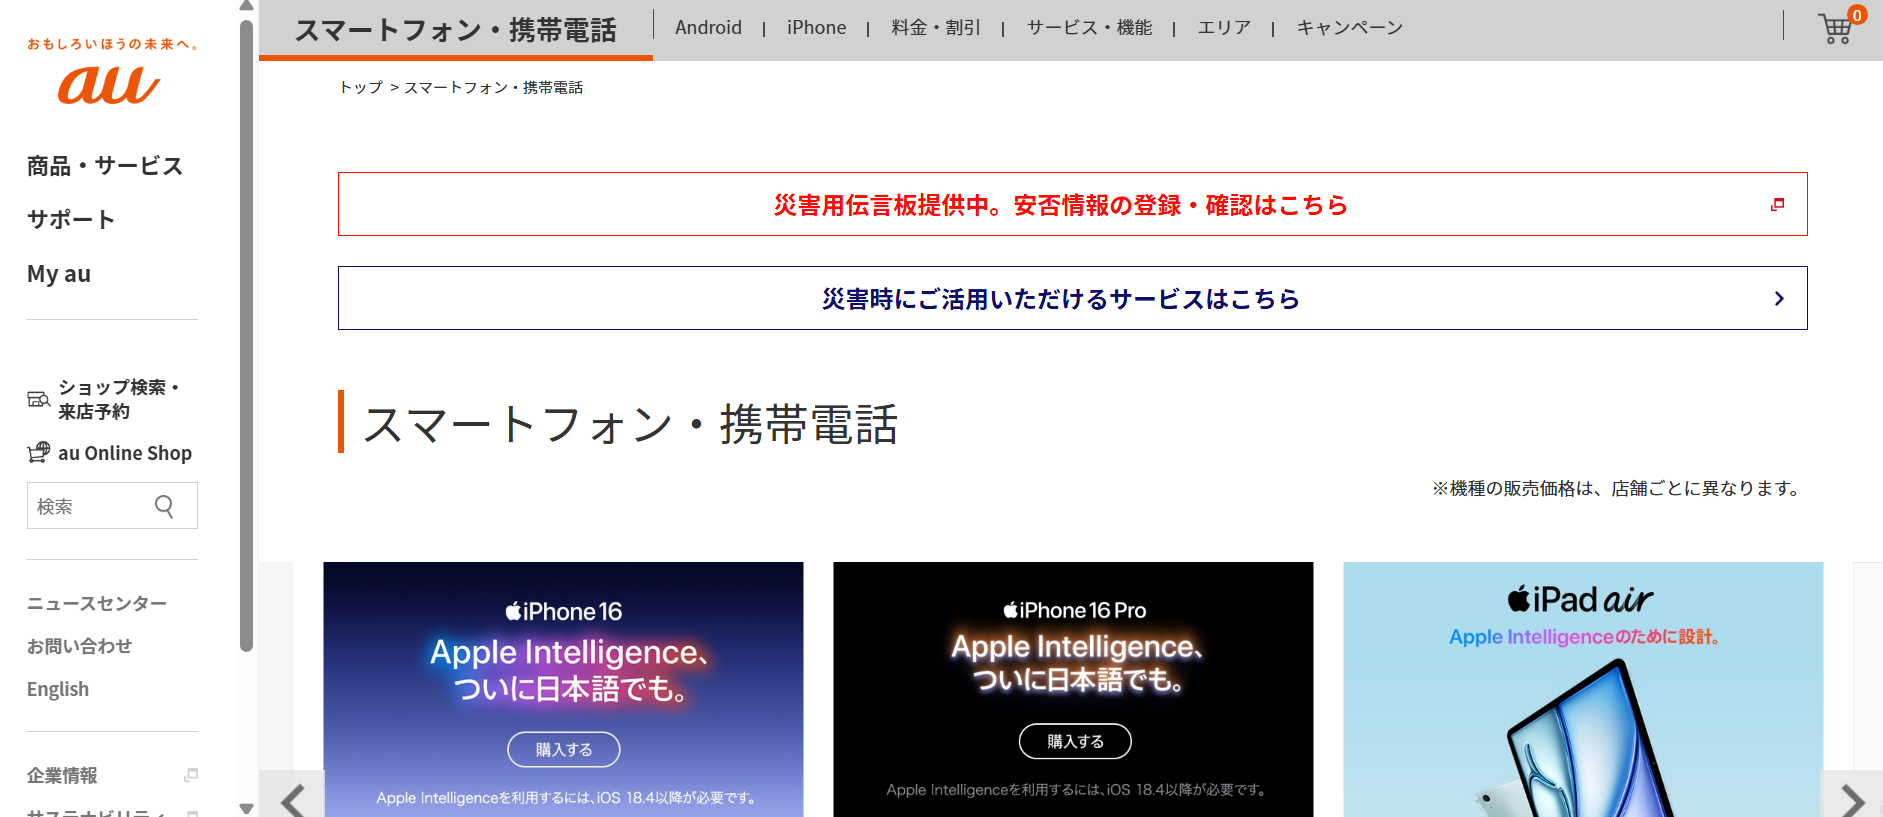Image resolution: width=1883 pixels, height=817 pixels.
Task: Open 災害用伝言板提供中 banner link
Action: [x=1072, y=204]
